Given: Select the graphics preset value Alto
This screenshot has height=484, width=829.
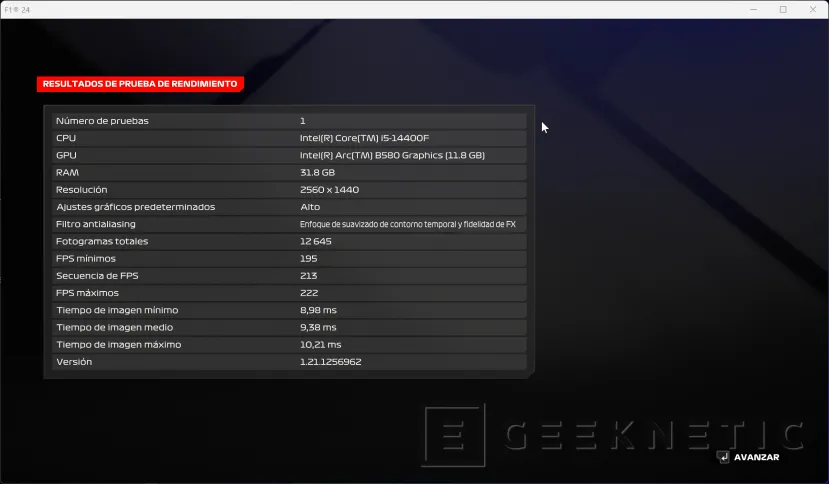Looking at the screenshot, I should [310, 207].
